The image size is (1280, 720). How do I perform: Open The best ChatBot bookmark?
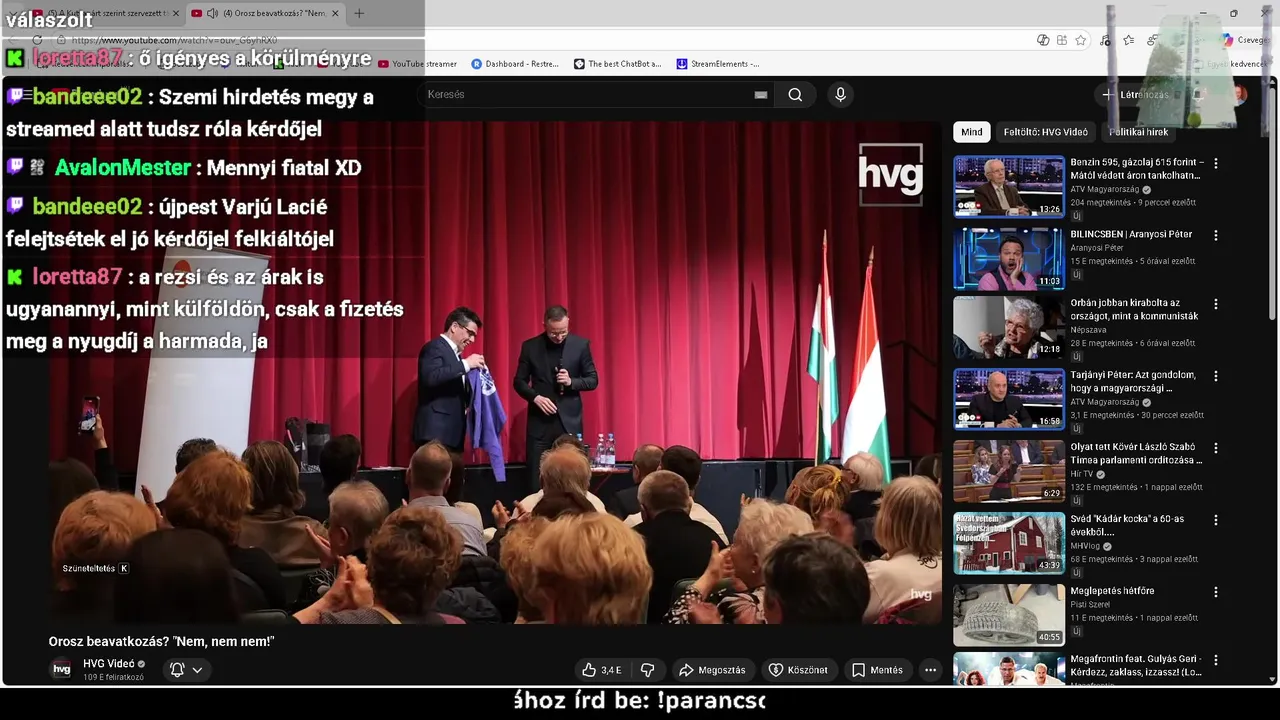(617, 64)
